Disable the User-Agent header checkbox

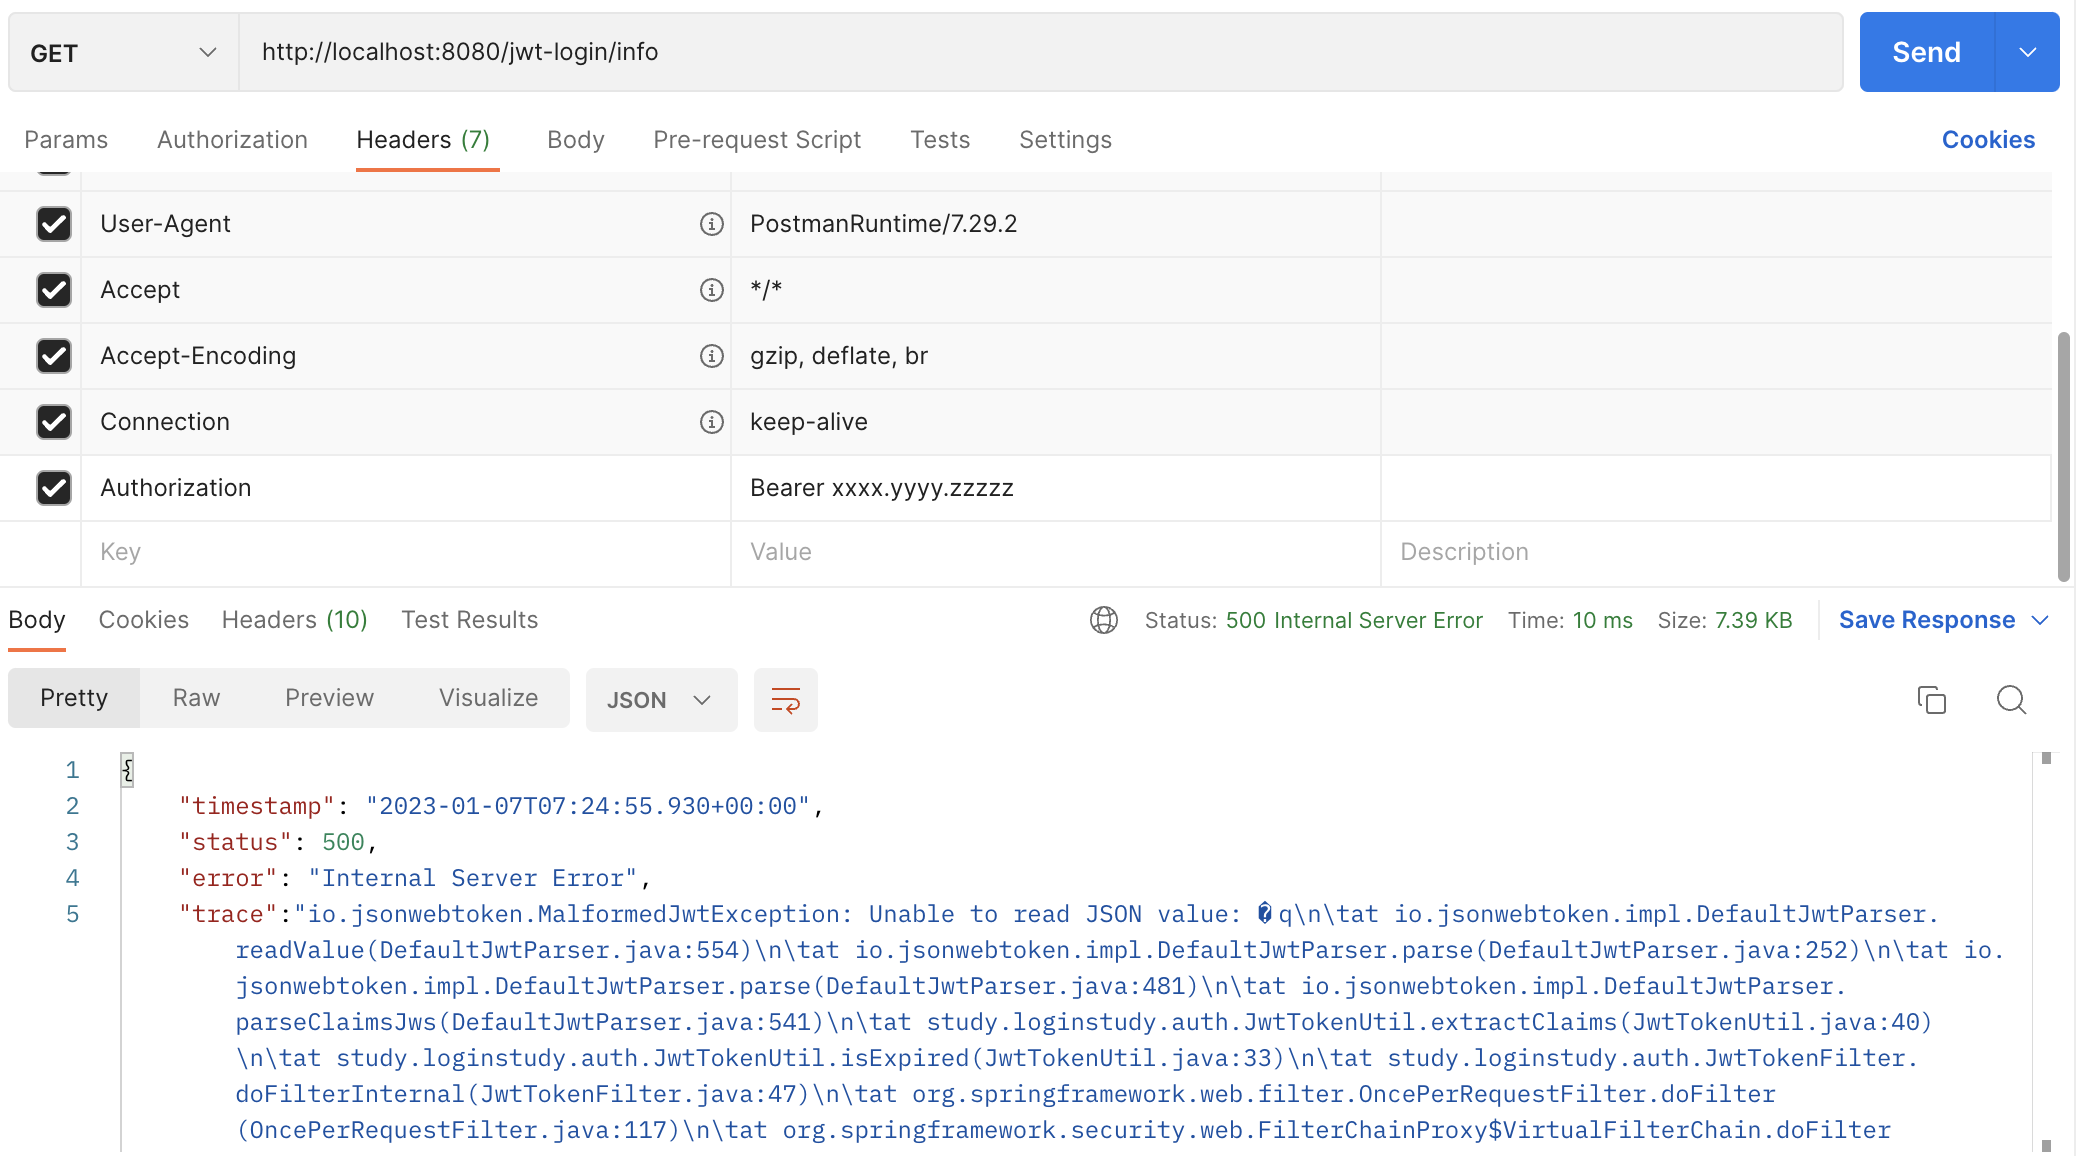point(54,224)
